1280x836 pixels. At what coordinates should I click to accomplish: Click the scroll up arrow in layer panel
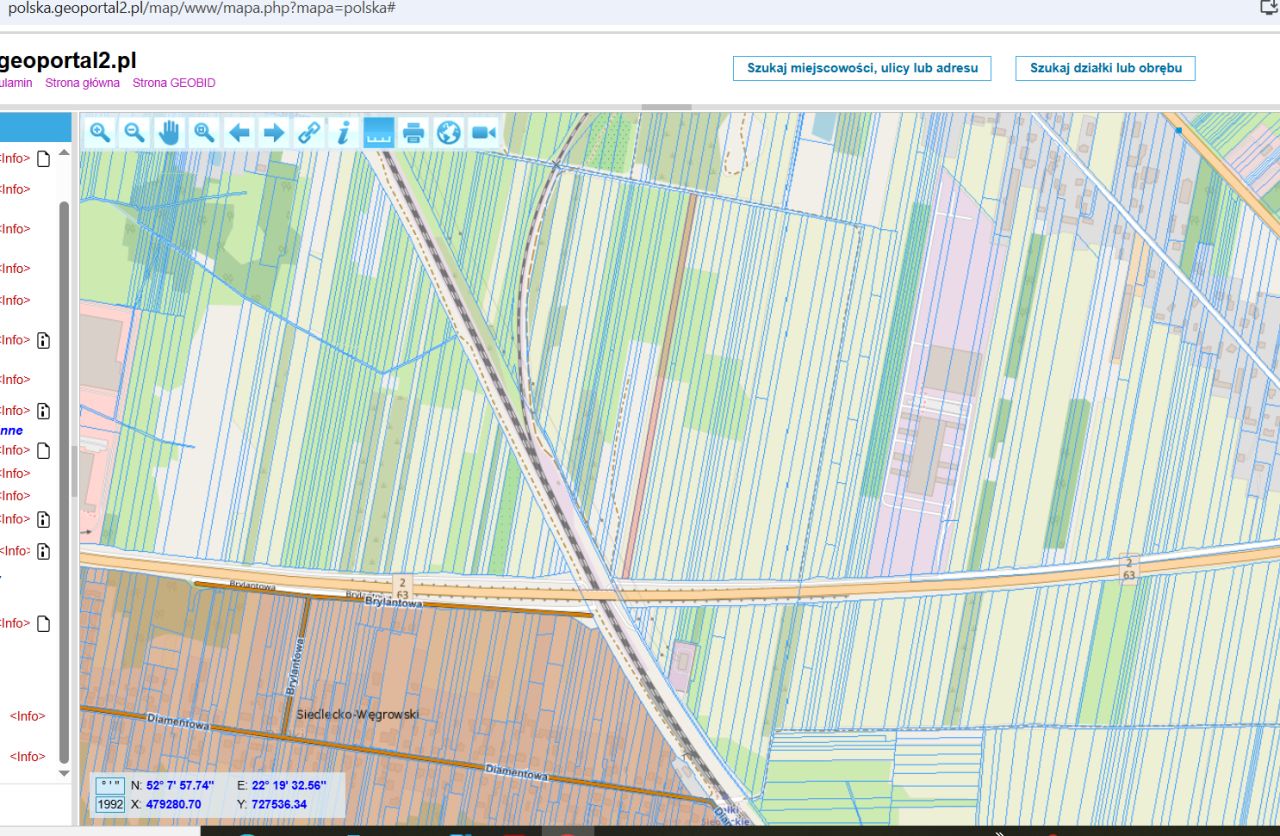64,153
